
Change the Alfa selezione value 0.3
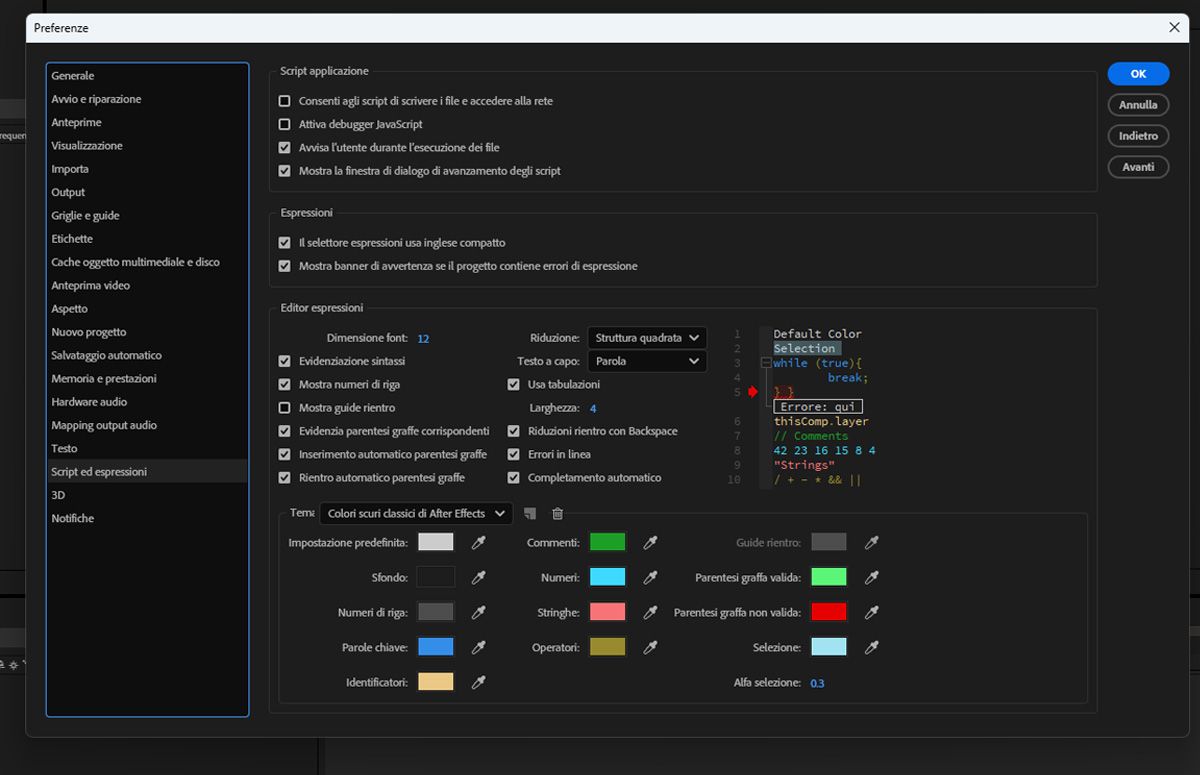click(x=817, y=683)
